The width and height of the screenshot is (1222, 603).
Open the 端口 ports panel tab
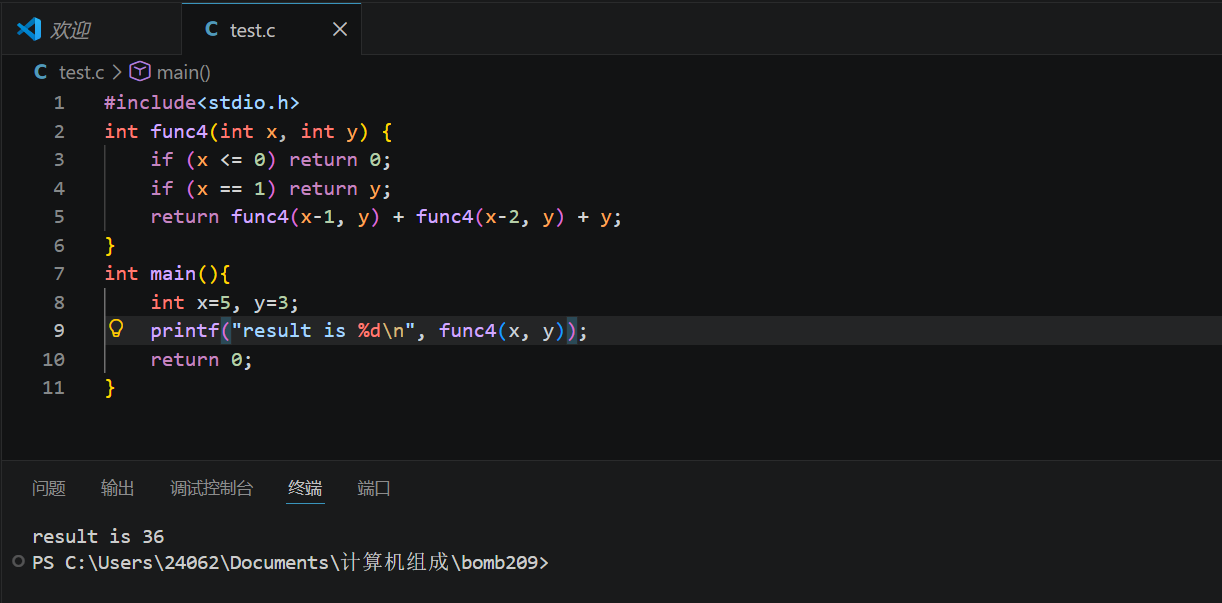click(374, 488)
